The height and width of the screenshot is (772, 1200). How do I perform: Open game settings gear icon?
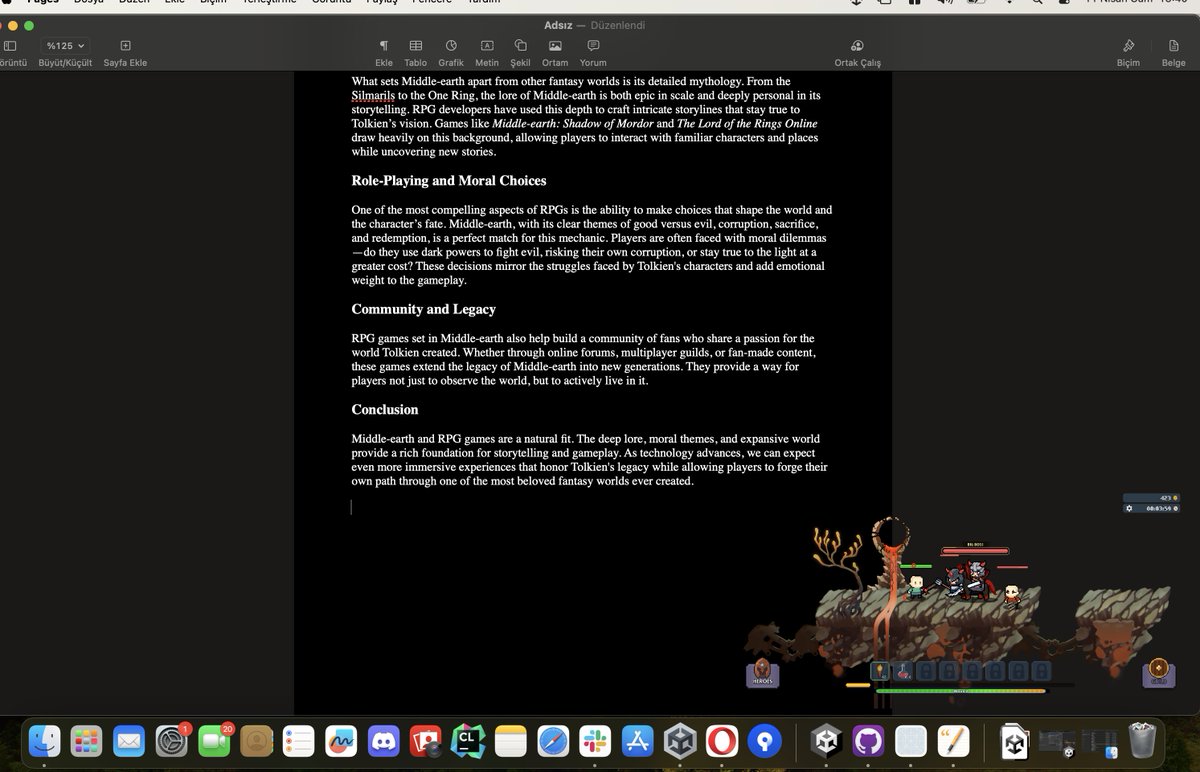[1129, 508]
